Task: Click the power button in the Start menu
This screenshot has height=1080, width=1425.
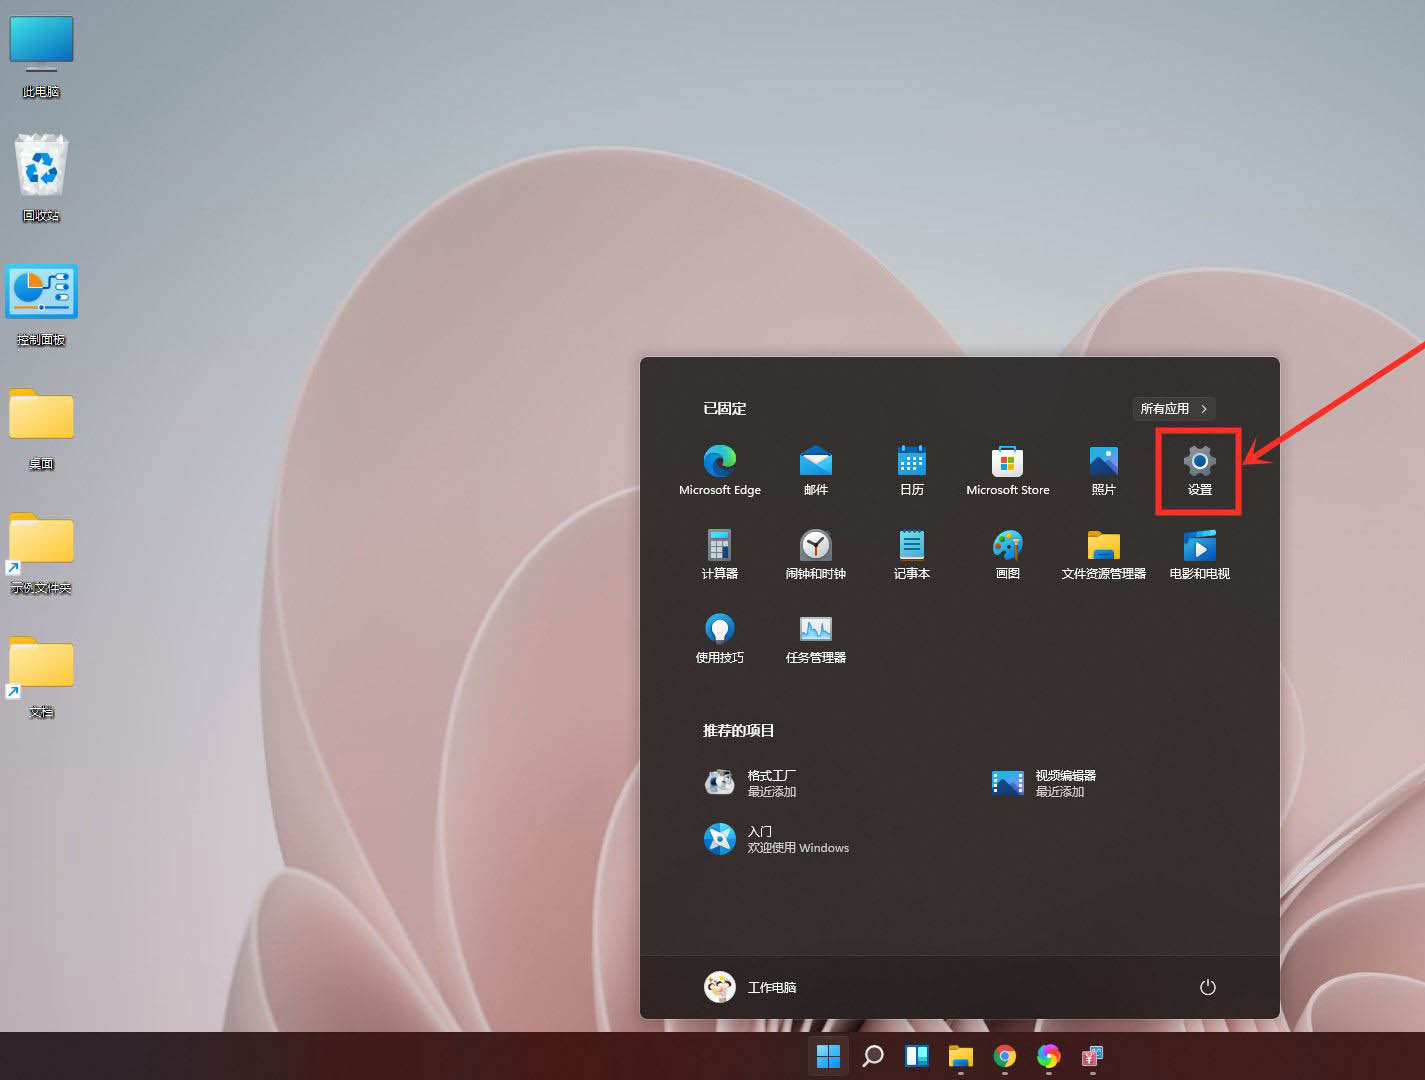Action: point(1207,987)
